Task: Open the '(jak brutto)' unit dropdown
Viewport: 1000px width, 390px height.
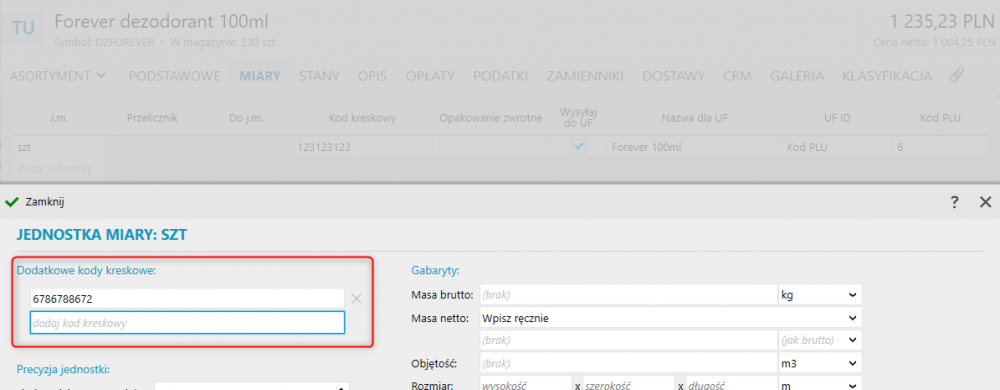Action: (x=820, y=340)
